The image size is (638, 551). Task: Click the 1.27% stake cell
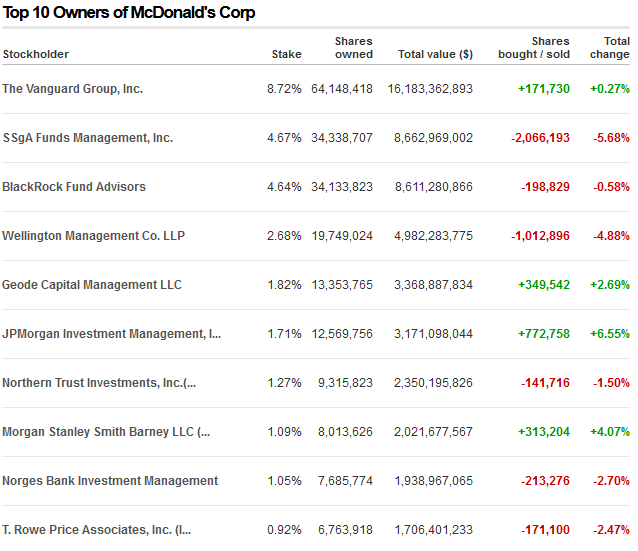[284, 383]
